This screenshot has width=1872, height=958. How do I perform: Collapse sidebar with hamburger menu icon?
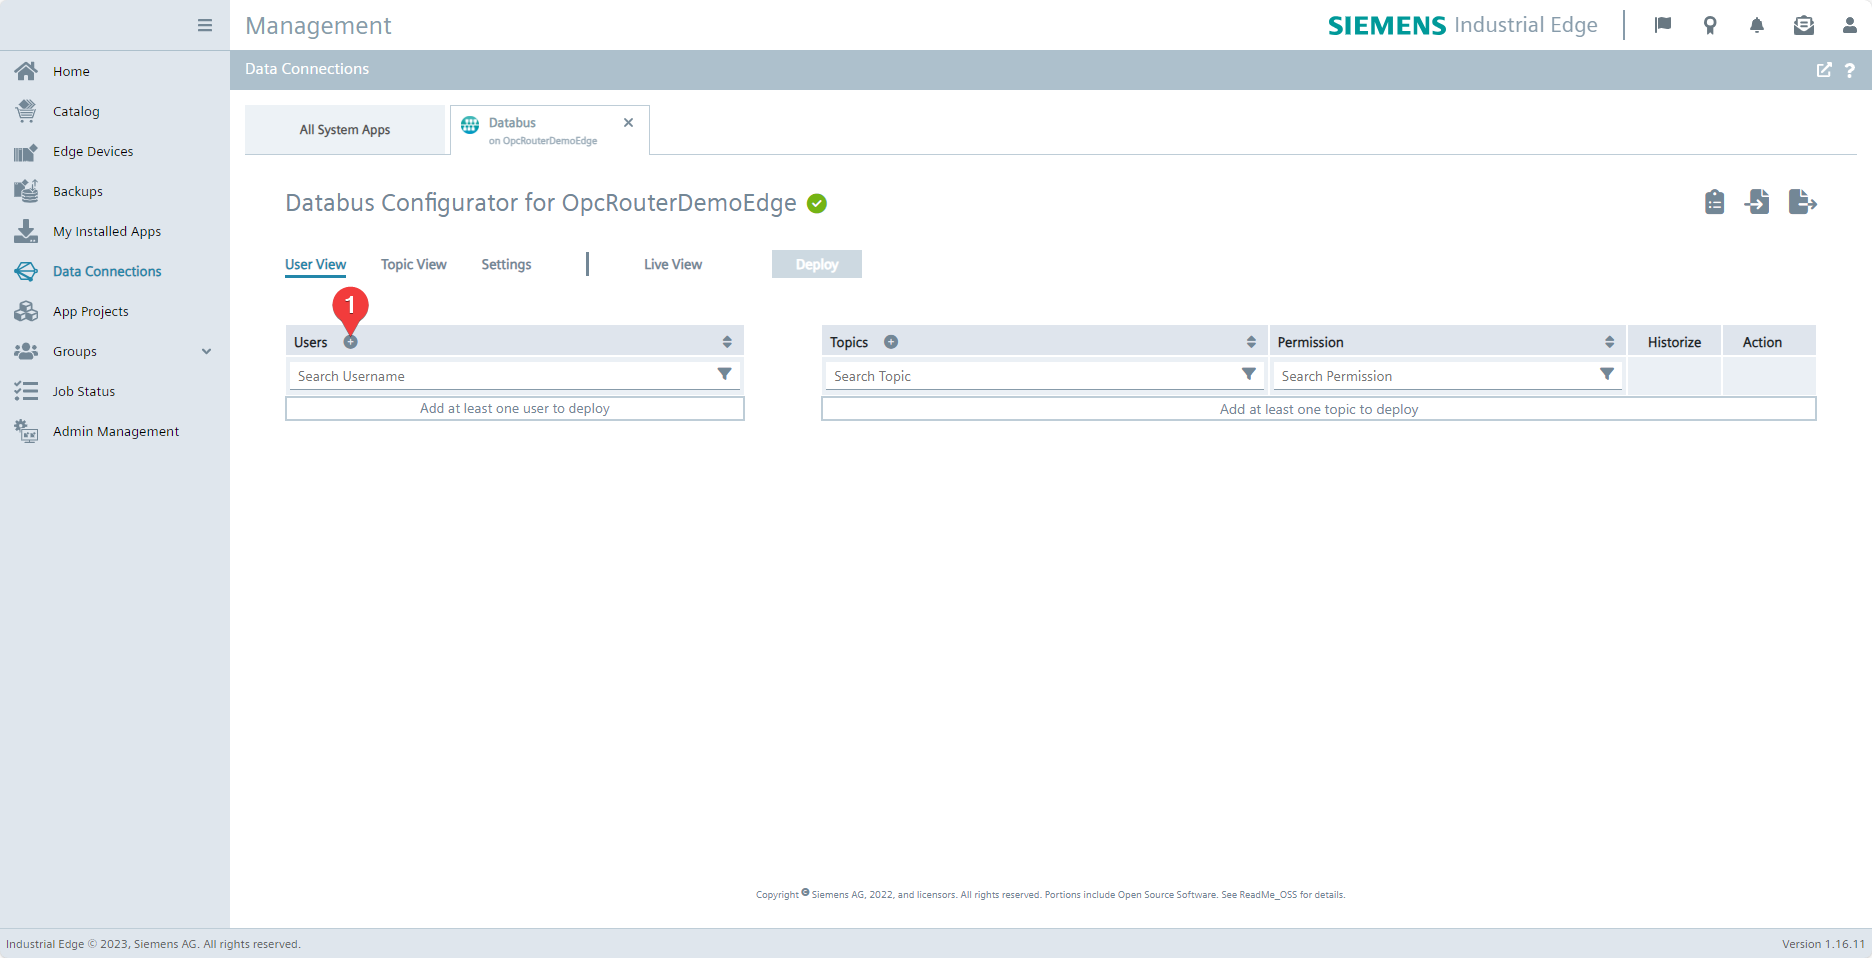click(205, 26)
